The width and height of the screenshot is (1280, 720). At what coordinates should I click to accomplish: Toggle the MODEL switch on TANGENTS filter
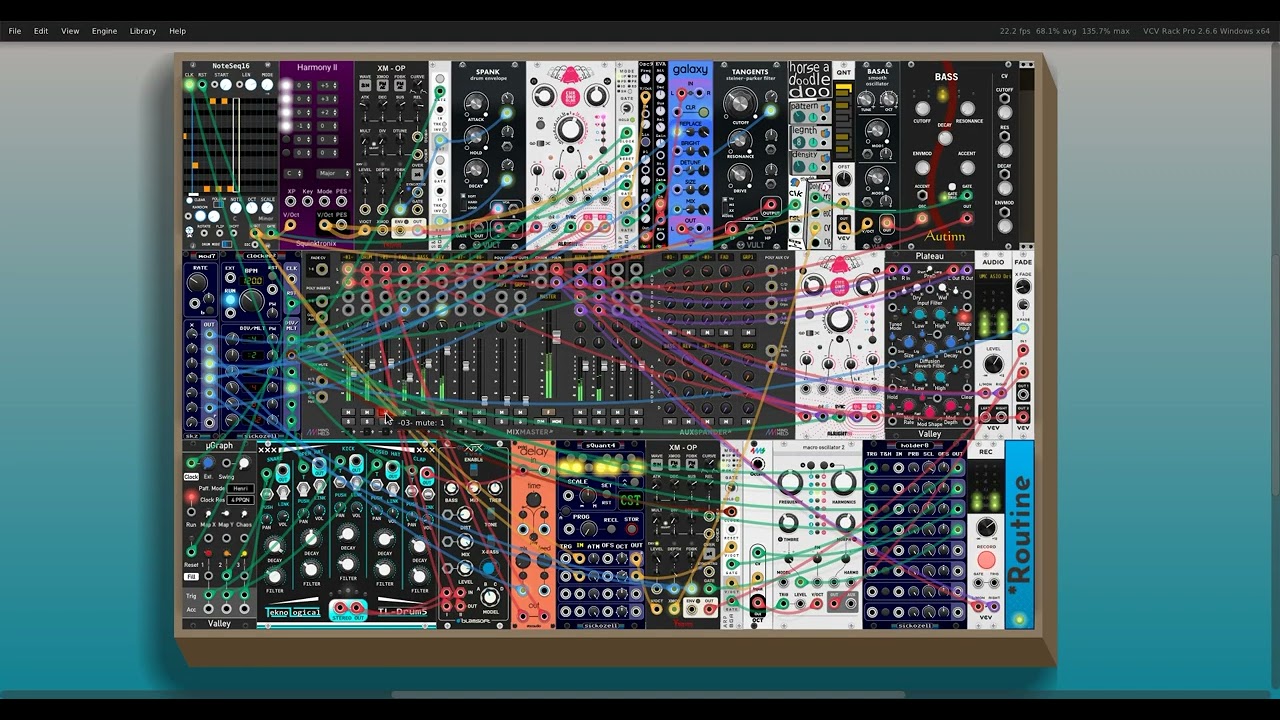[x=725, y=205]
